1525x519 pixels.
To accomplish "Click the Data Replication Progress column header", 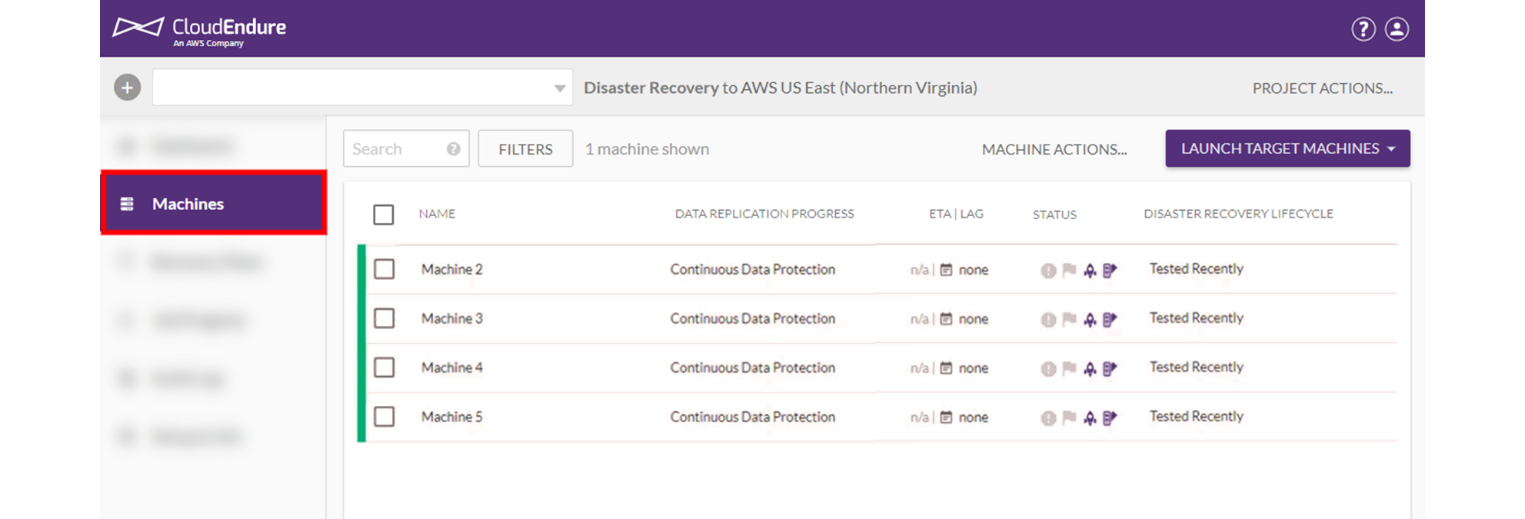I will (765, 214).
